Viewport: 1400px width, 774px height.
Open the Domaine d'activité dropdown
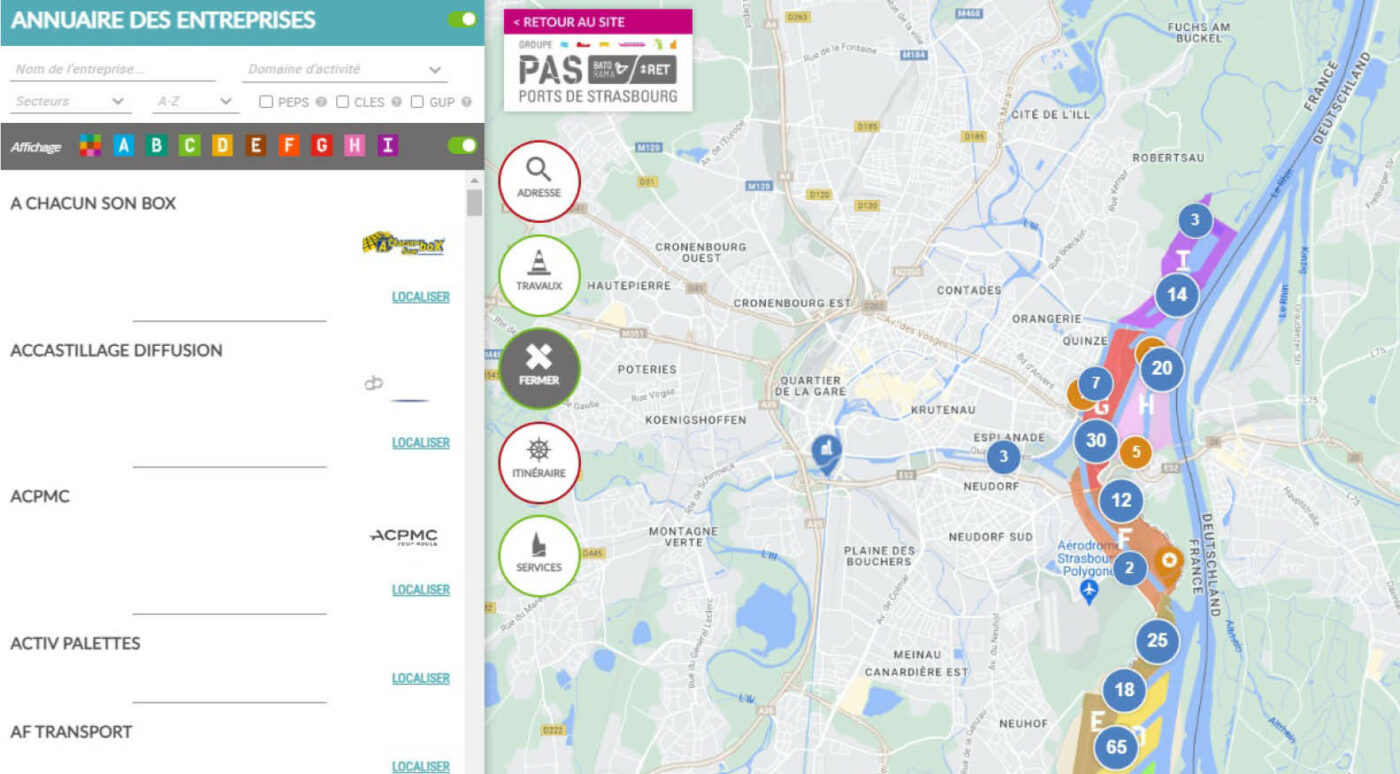pos(345,68)
